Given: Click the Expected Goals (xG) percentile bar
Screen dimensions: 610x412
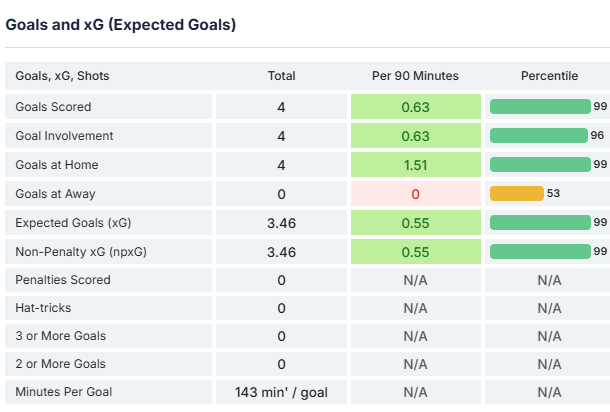Looking at the screenshot, I should point(540,223).
